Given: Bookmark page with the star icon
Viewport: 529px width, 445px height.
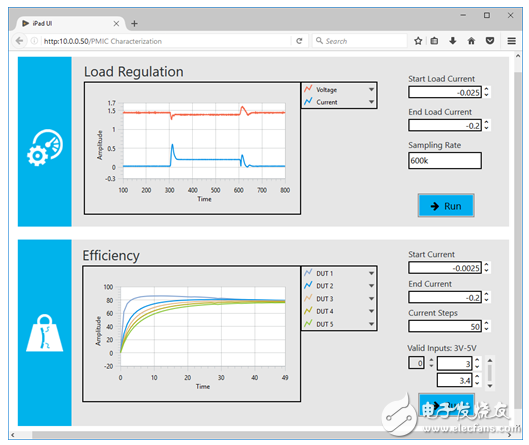Looking at the screenshot, I should 418,41.
